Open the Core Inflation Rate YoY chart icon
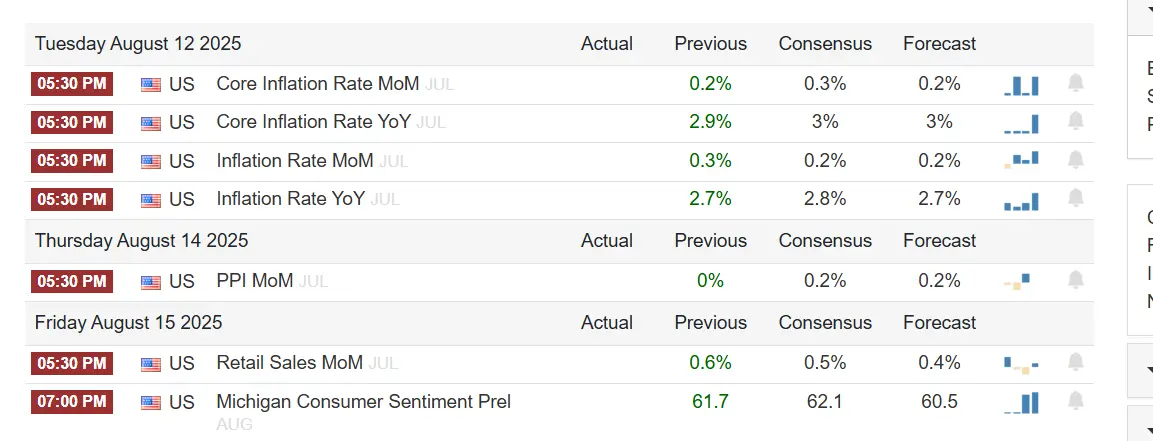 tap(1021, 123)
